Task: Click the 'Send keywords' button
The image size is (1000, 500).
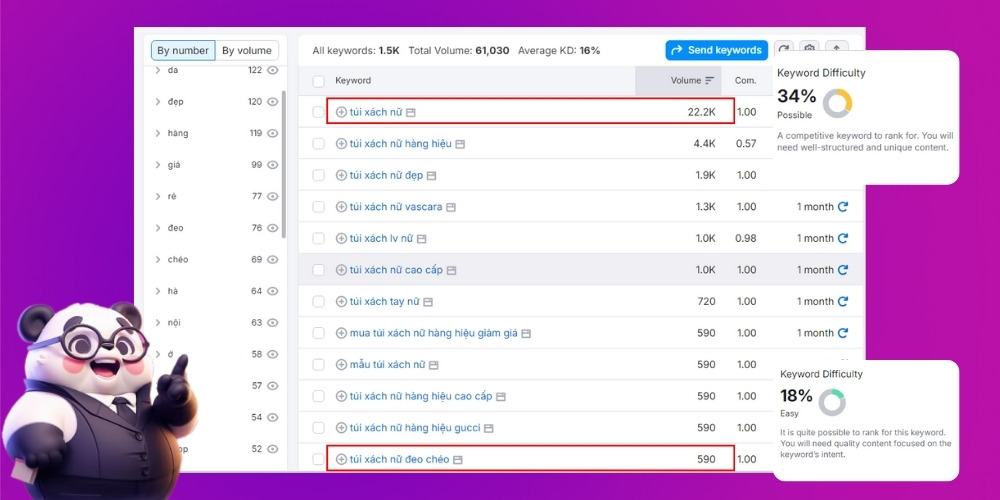Action: click(x=716, y=50)
